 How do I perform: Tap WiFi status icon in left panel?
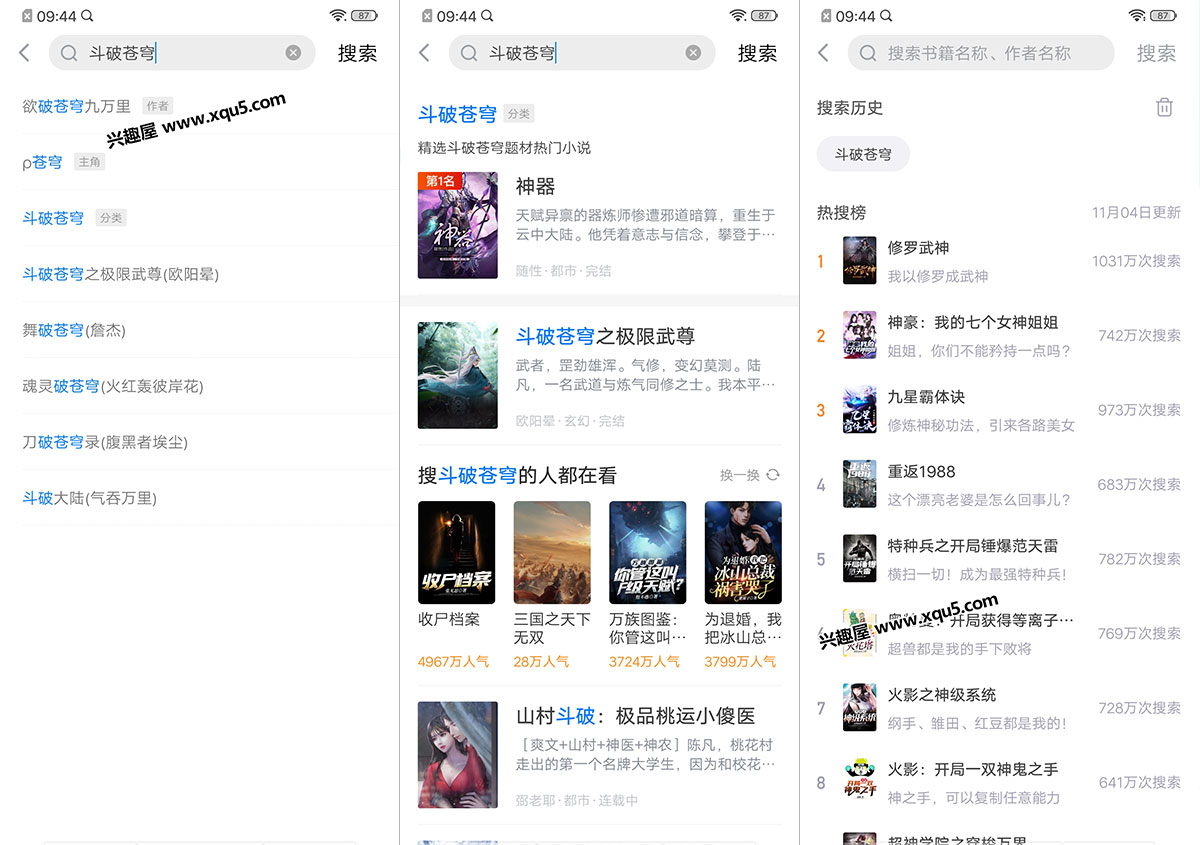[x=338, y=15]
